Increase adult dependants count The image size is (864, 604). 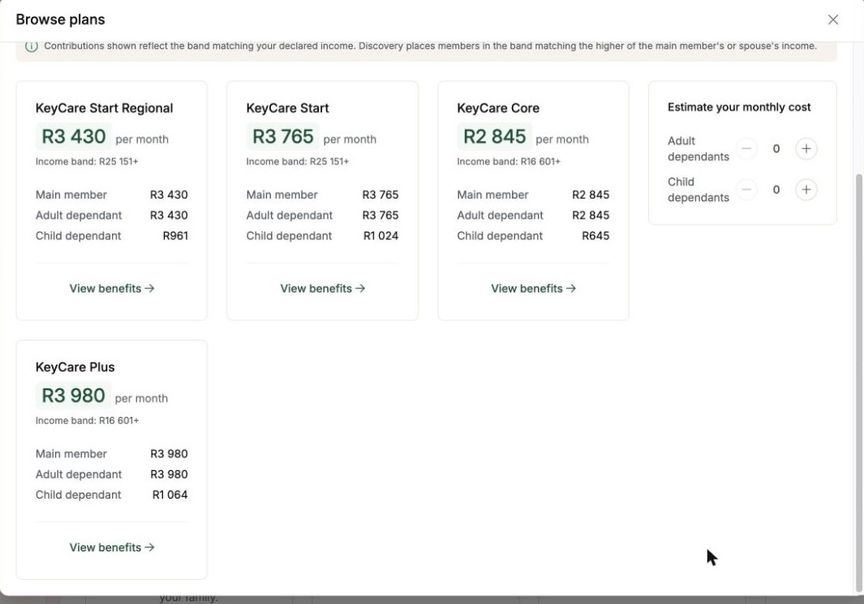(806, 149)
